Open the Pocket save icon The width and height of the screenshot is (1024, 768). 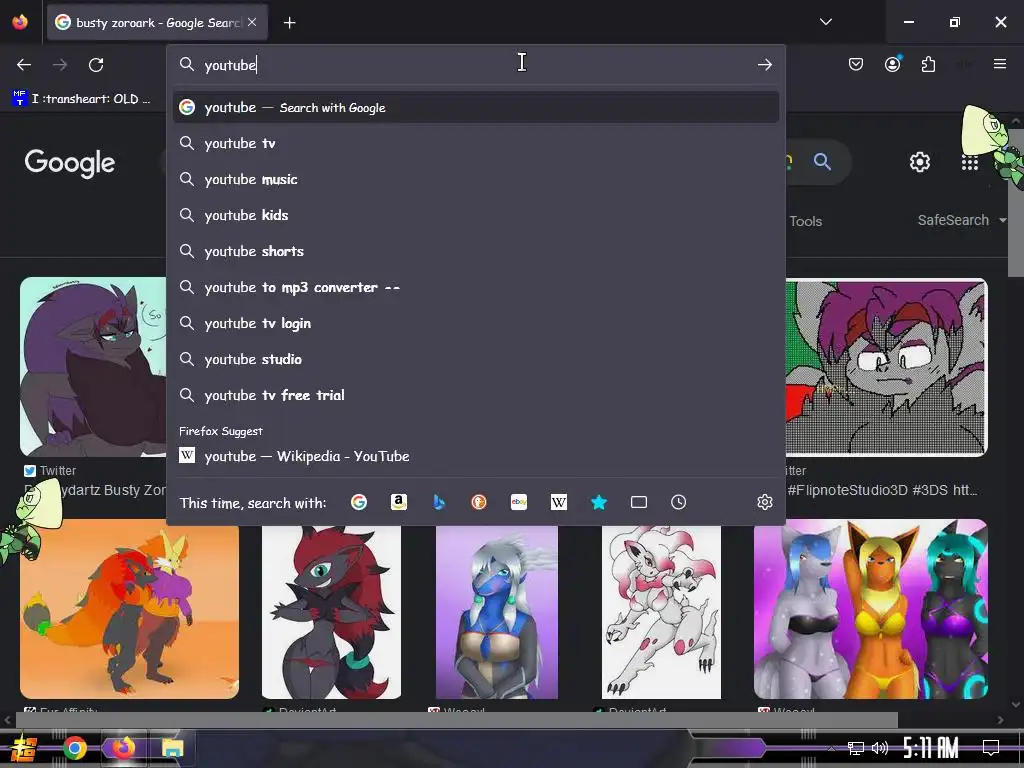[x=856, y=64]
